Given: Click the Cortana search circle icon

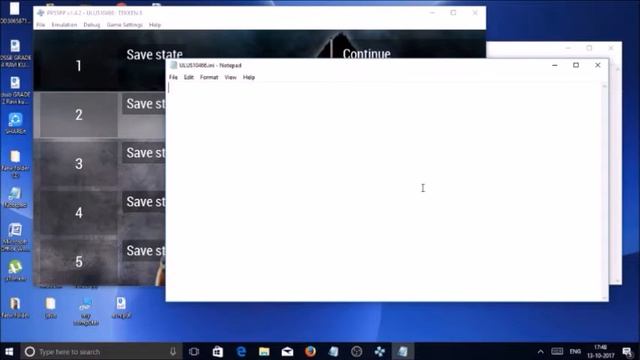Looking at the screenshot, I should (30, 351).
